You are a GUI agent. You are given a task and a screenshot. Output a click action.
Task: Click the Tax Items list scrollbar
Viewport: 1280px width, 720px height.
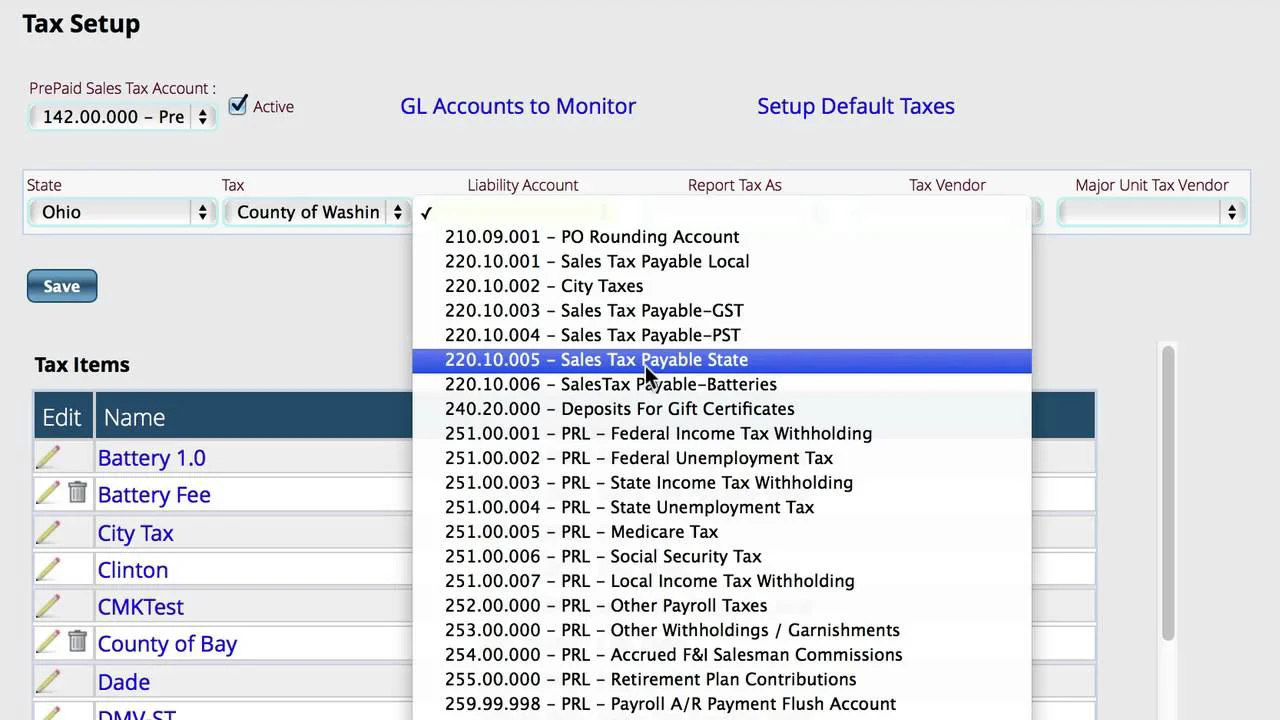coord(1167,490)
